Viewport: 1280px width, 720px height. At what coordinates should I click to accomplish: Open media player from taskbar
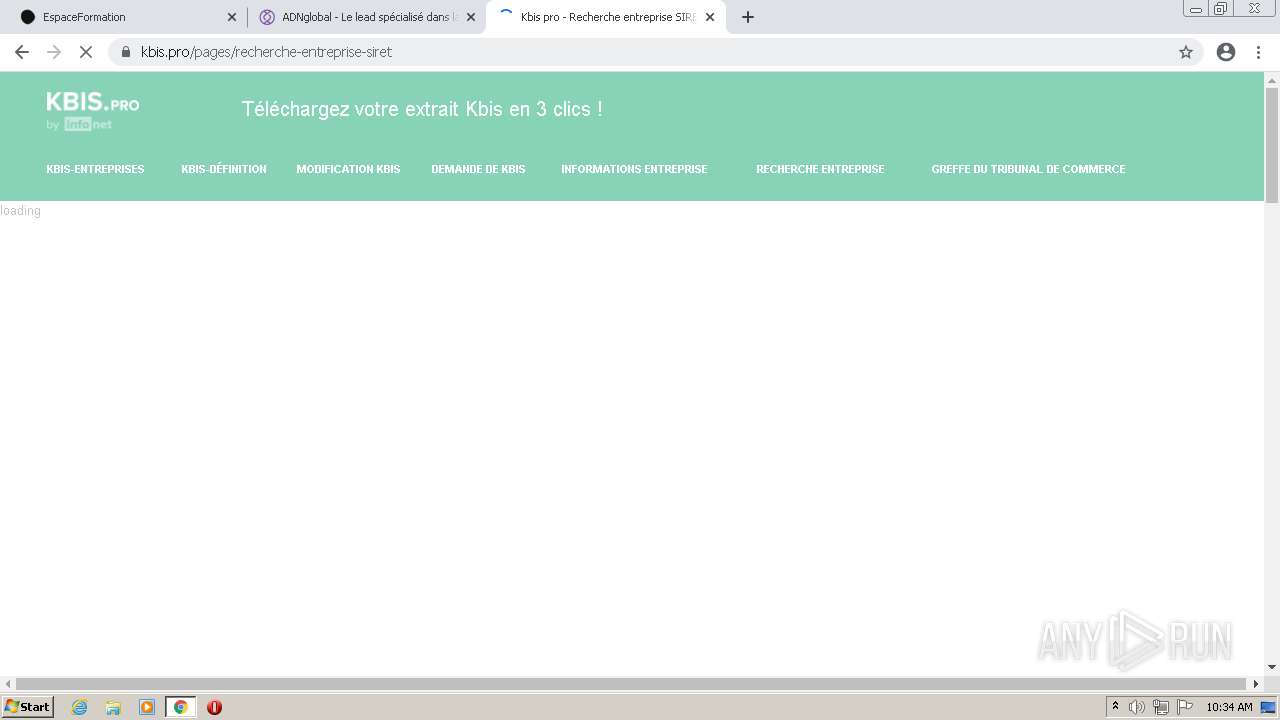click(x=147, y=707)
